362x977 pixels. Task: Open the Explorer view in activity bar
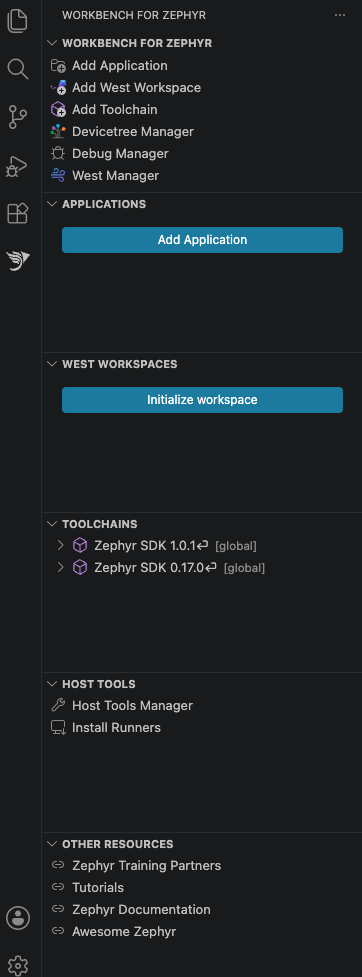click(x=17, y=21)
